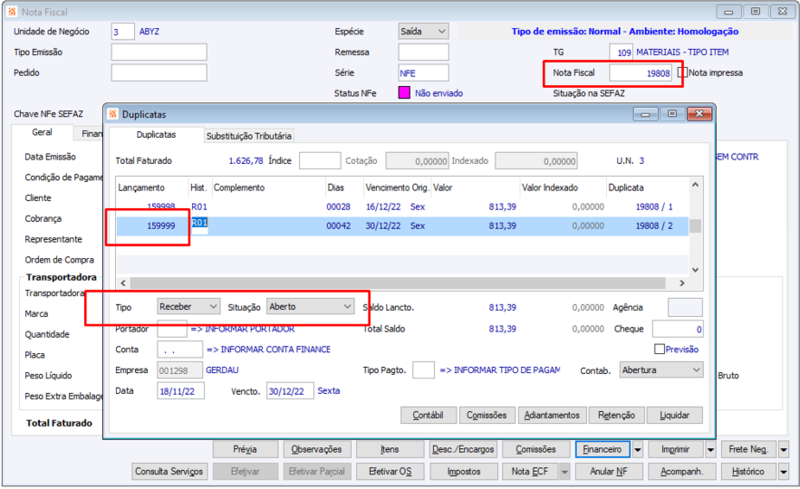Click the Nota Fiscal window app icon
This screenshot has width=800, height=489.
click(12, 11)
